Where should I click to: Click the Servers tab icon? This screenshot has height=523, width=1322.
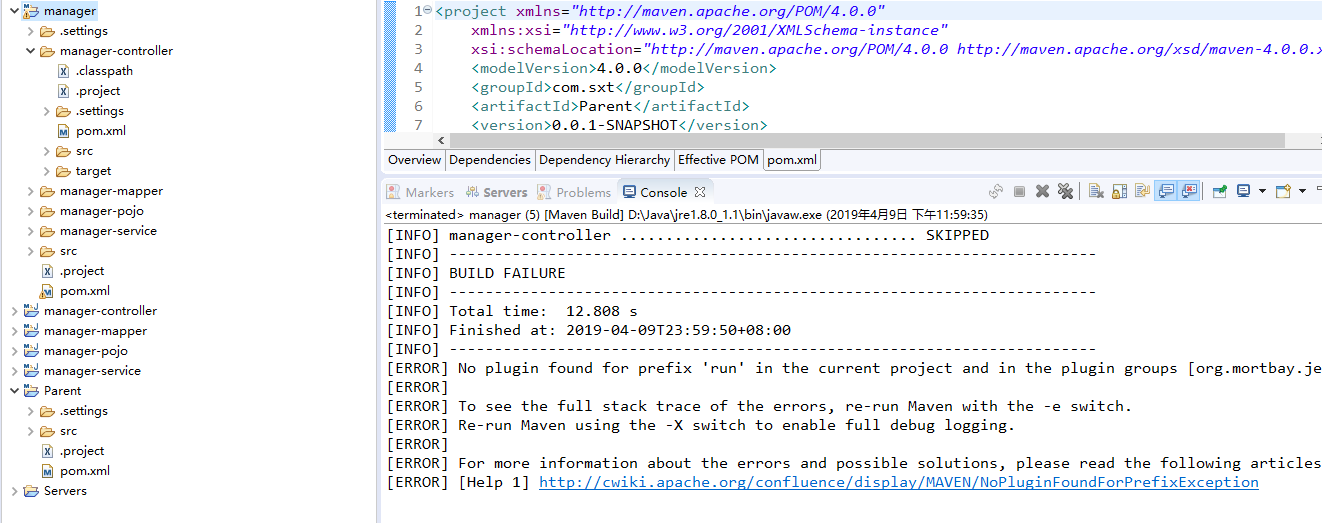(472, 192)
